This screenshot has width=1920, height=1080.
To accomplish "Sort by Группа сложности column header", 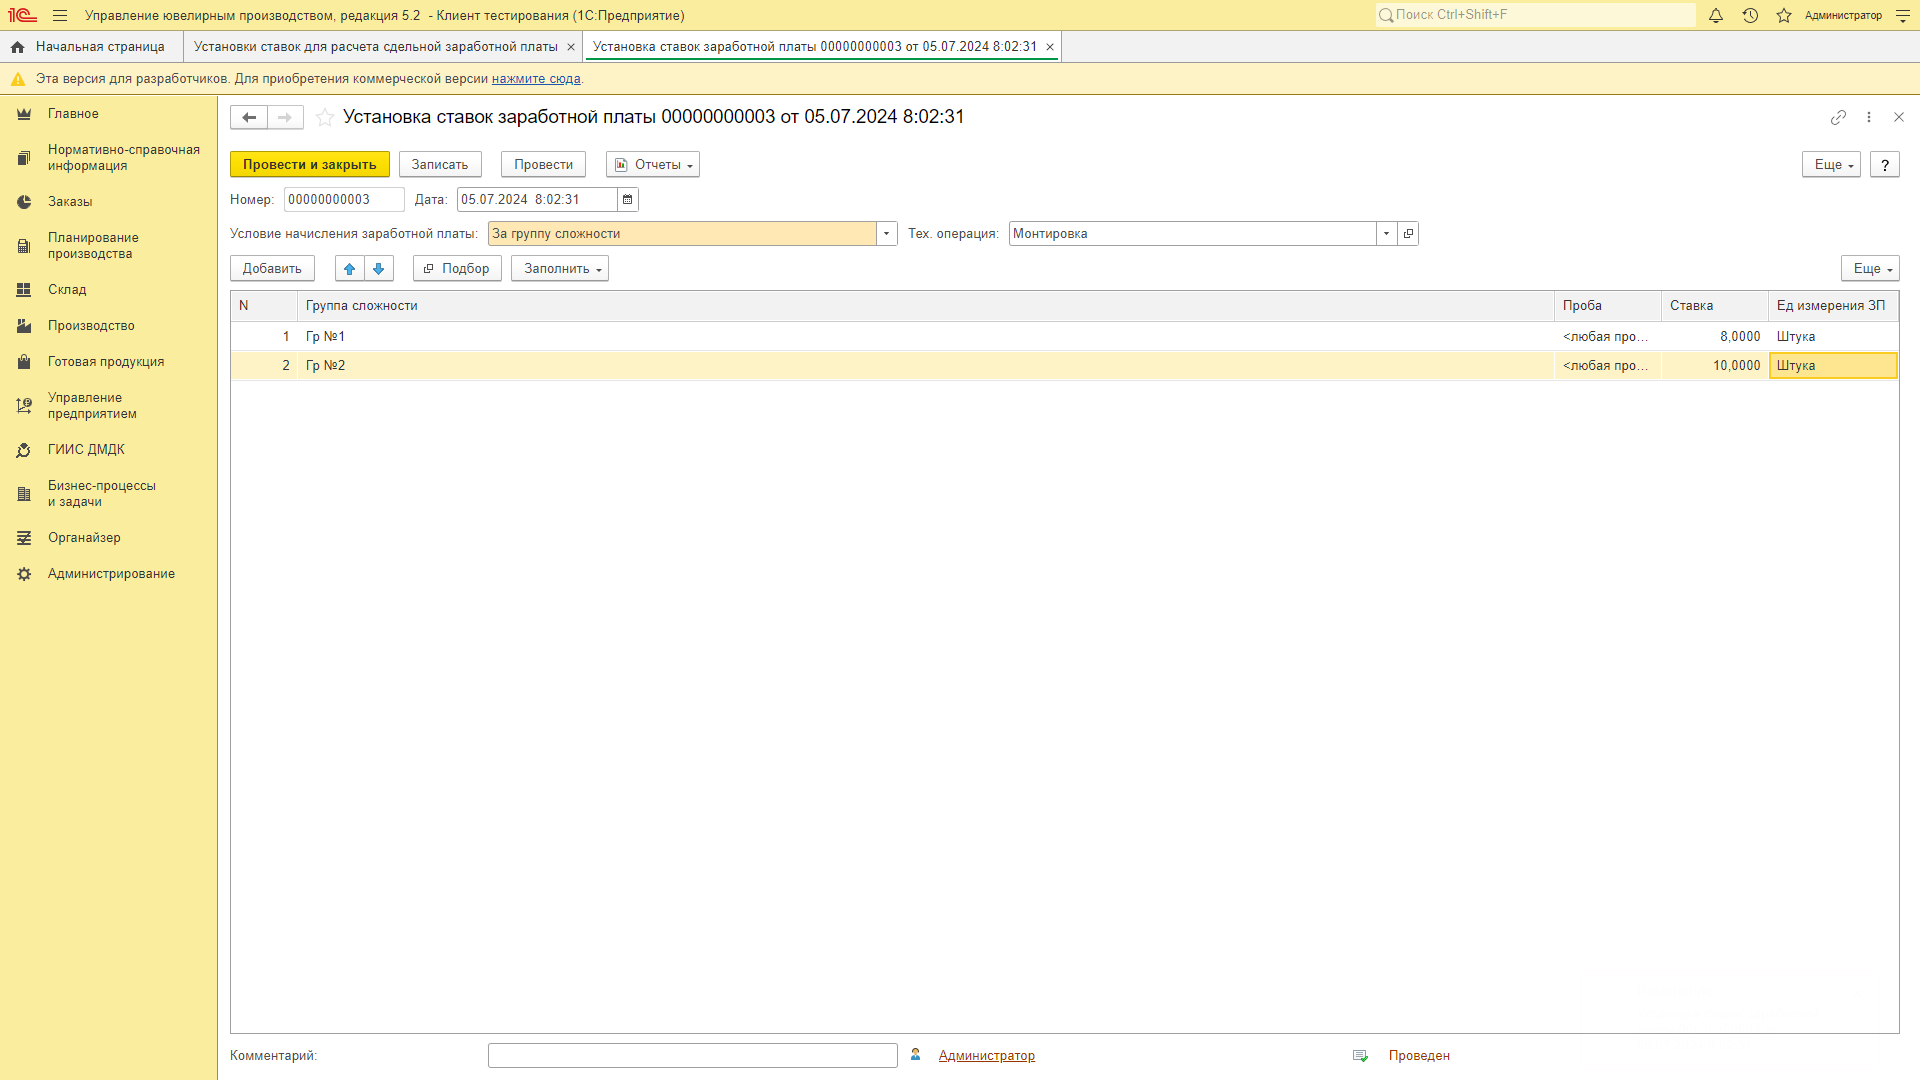I will coord(926,306).
